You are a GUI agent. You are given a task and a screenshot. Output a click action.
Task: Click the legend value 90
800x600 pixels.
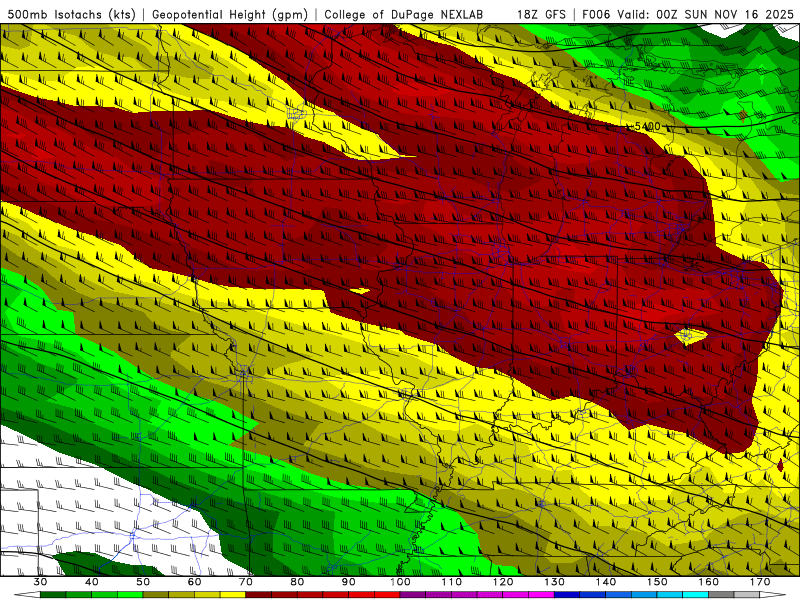[348, 582]
